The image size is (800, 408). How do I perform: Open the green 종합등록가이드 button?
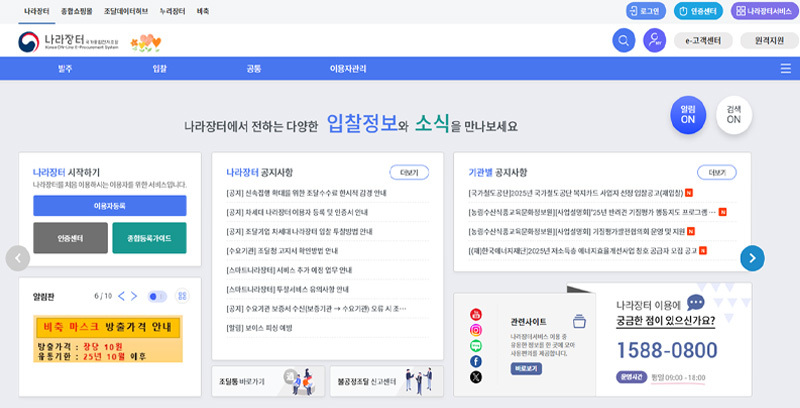[x=149, y=238]
